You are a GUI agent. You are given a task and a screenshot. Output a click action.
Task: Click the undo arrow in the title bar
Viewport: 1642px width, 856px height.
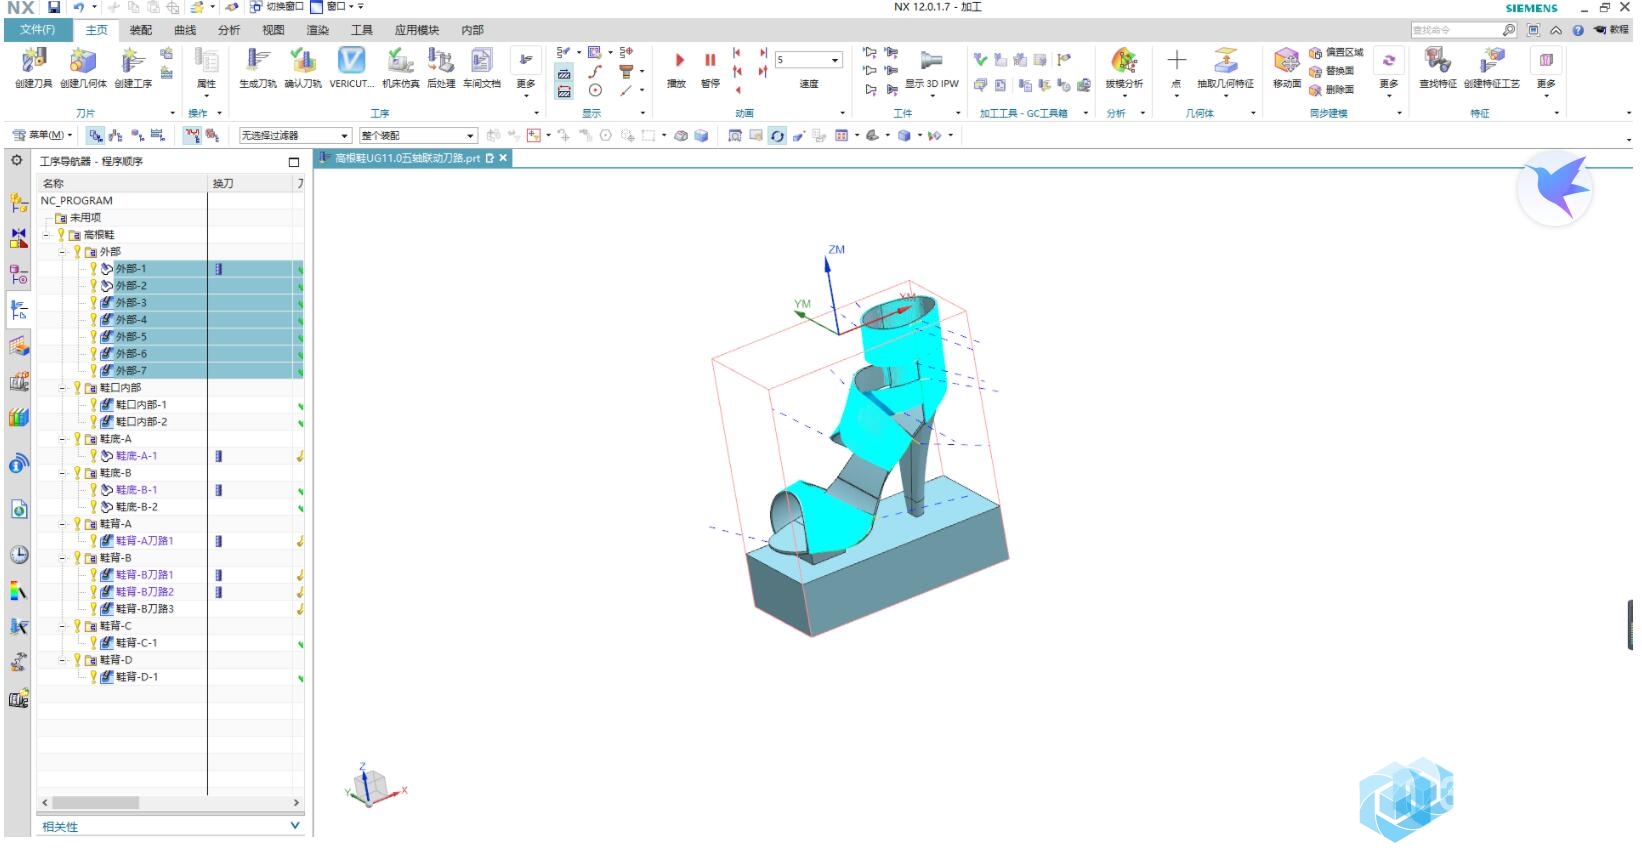pos(78,7)
